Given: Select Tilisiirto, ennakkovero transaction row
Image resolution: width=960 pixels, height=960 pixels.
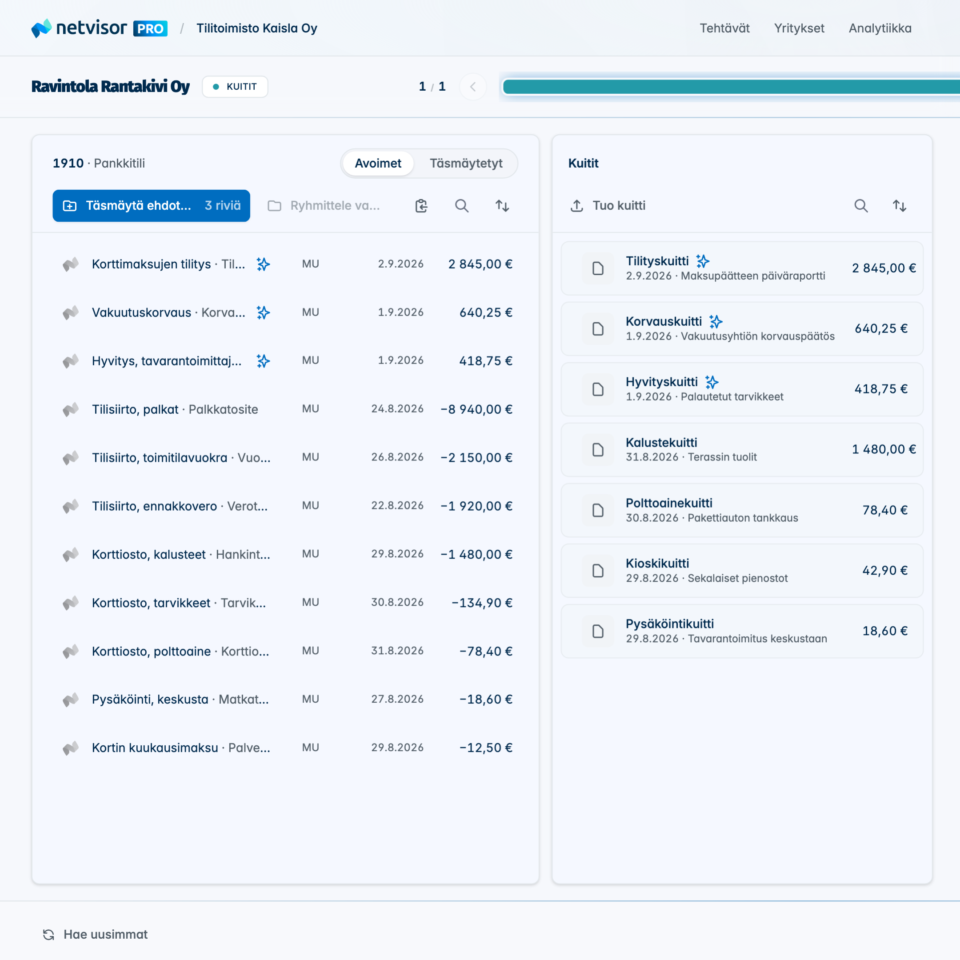Looking at the screenshot, I should (x=286, y=506).
